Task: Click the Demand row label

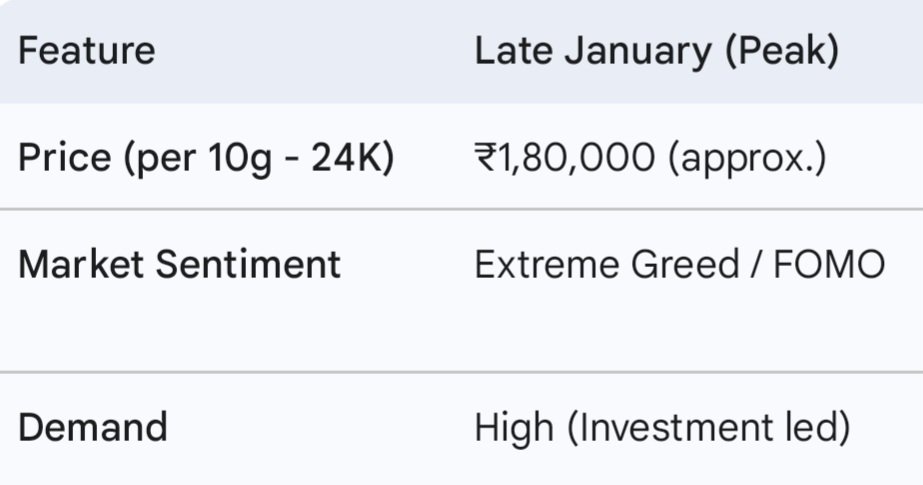Action: (93, 428)
